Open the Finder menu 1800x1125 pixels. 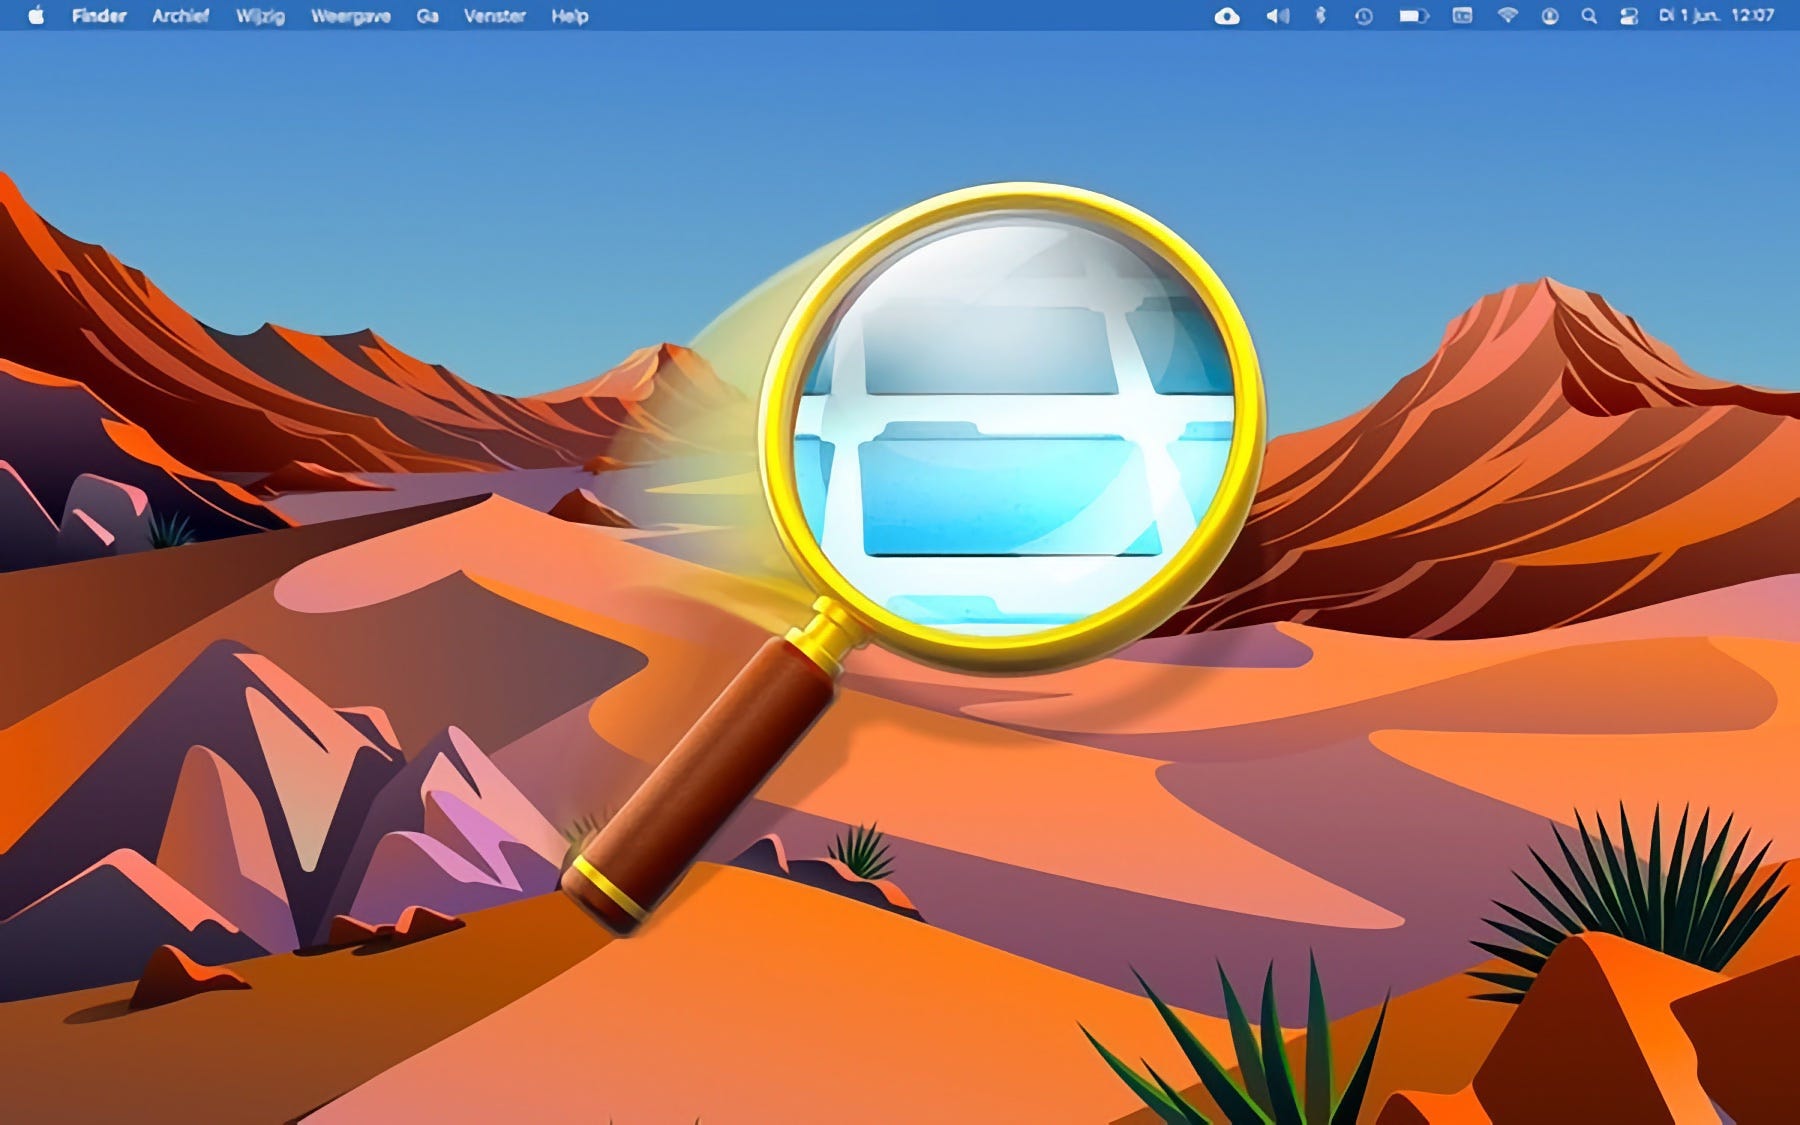[x=99, y=16]
